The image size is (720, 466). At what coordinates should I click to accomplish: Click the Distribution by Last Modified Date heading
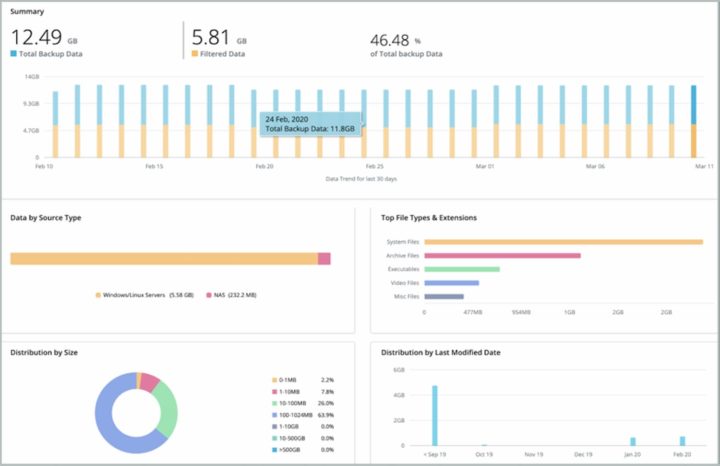coord(441,353)
